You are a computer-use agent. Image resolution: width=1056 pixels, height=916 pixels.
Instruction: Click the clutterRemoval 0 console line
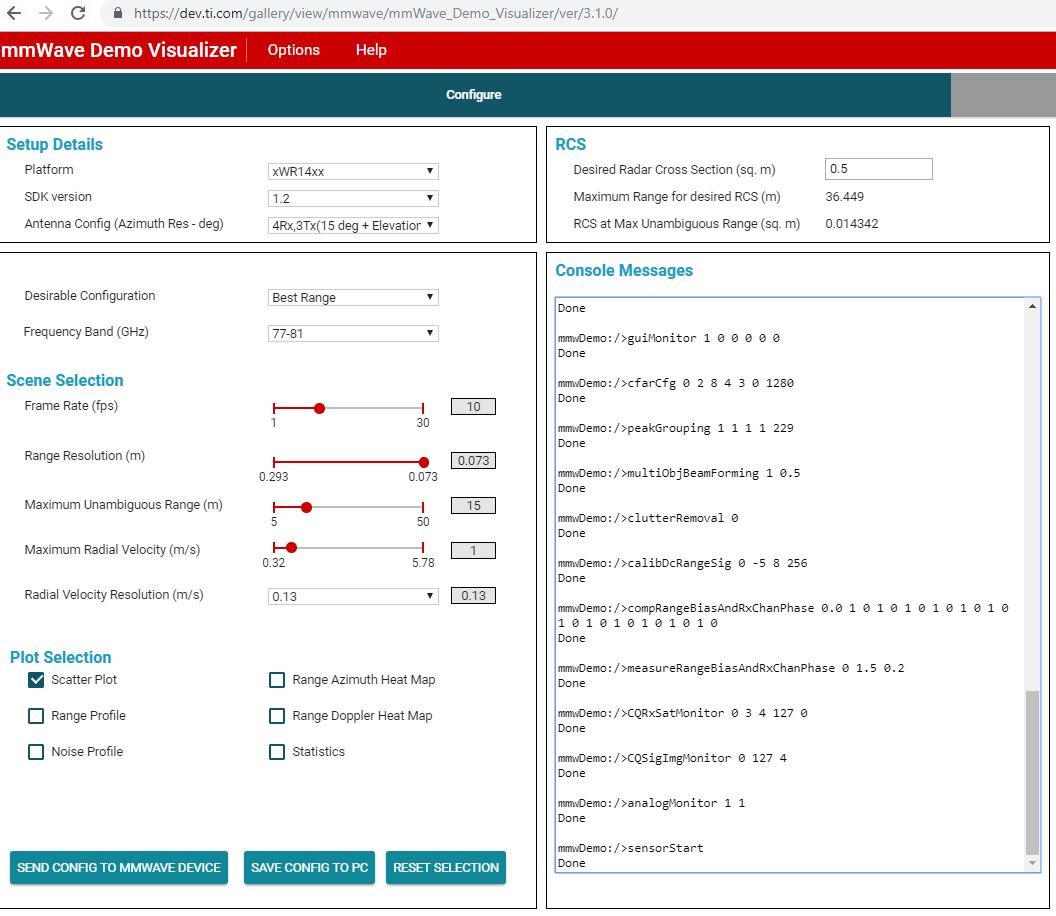(x=648, y=518)
